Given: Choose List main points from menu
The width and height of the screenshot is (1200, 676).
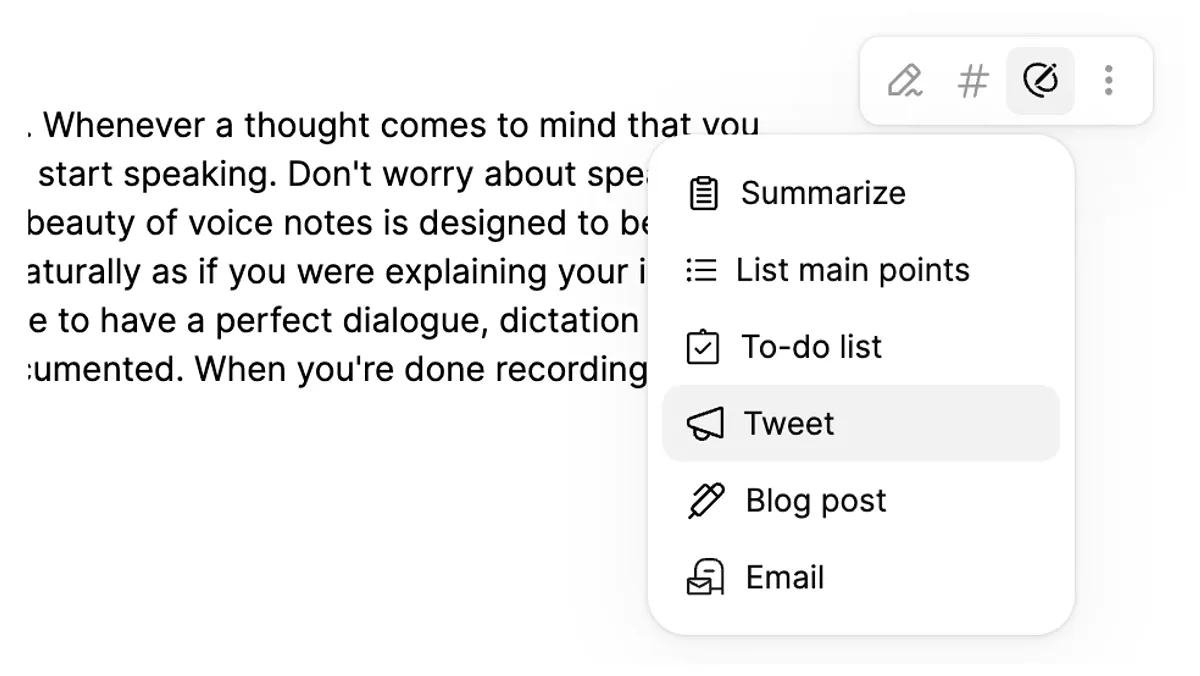Looking at the screenshot, I should click(852, 270).
